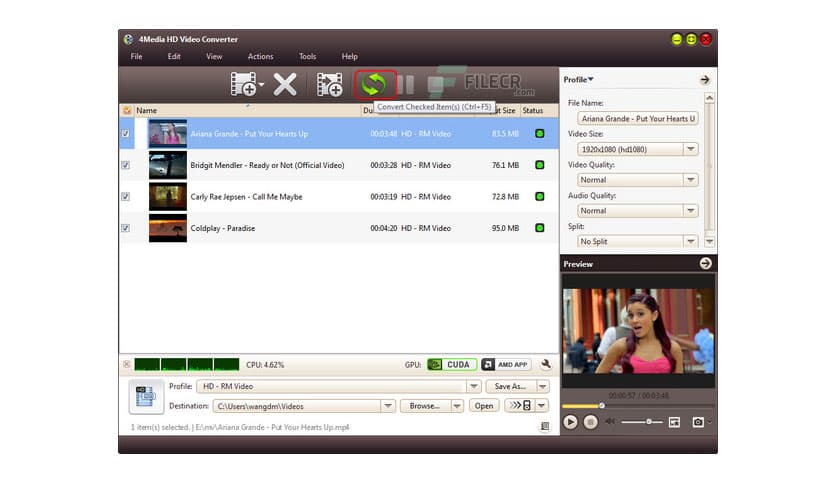Click the Browse... button

click(x=425, y=406)
